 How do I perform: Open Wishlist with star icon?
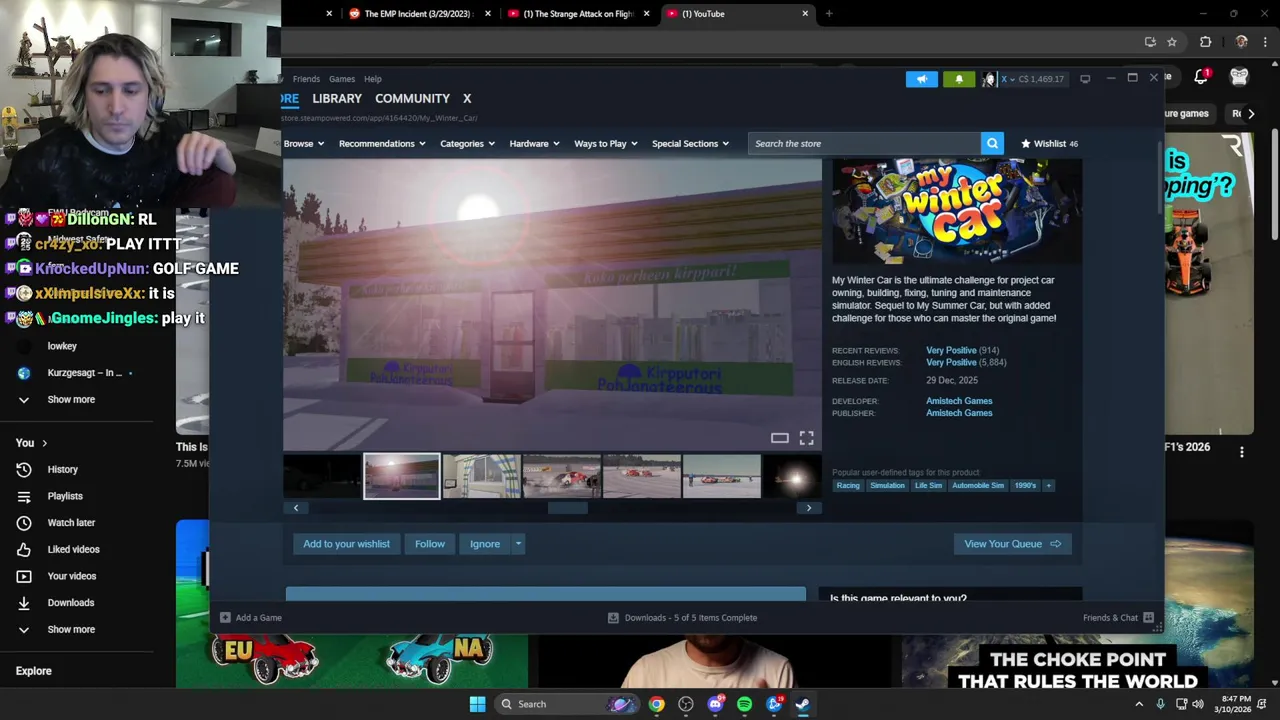pos(1049,144)
